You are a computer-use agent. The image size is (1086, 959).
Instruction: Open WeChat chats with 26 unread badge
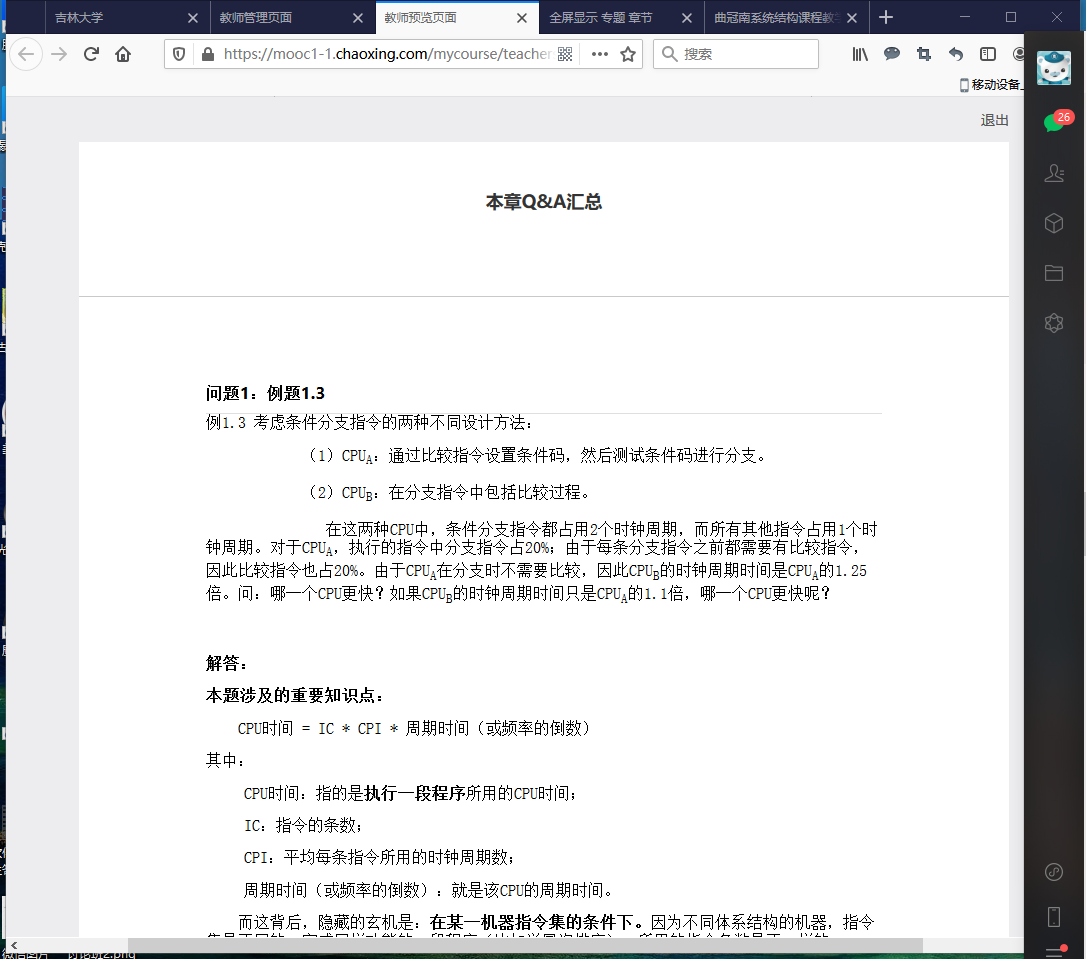coord(1054,122)
